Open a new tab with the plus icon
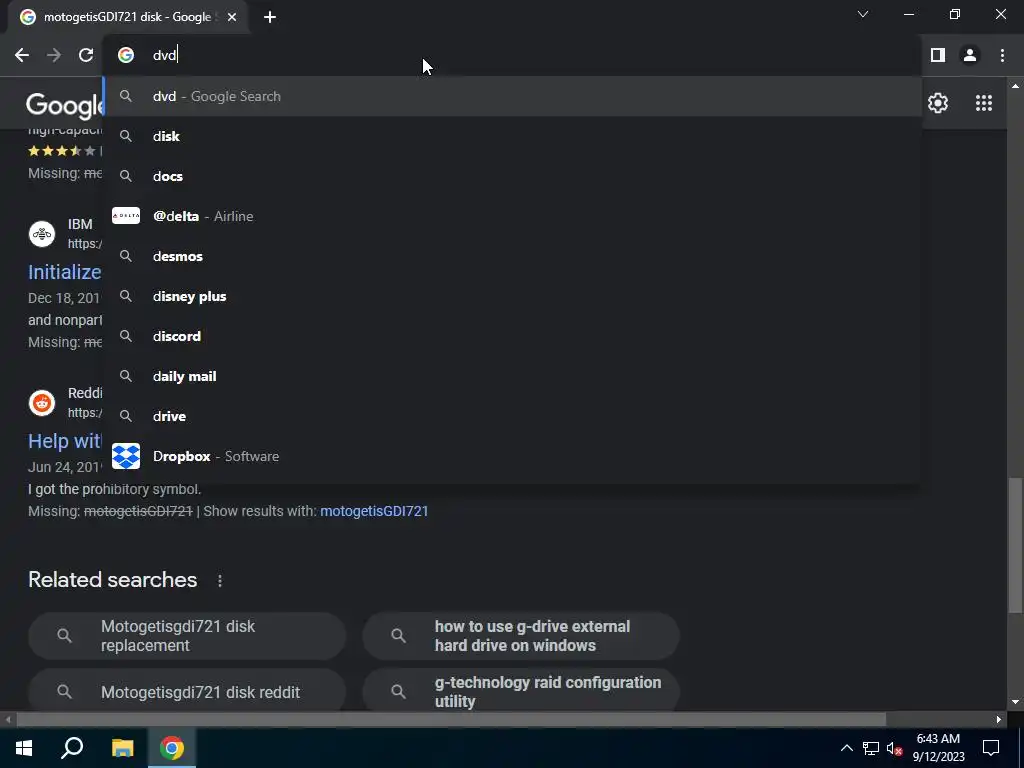 [270, 17]
